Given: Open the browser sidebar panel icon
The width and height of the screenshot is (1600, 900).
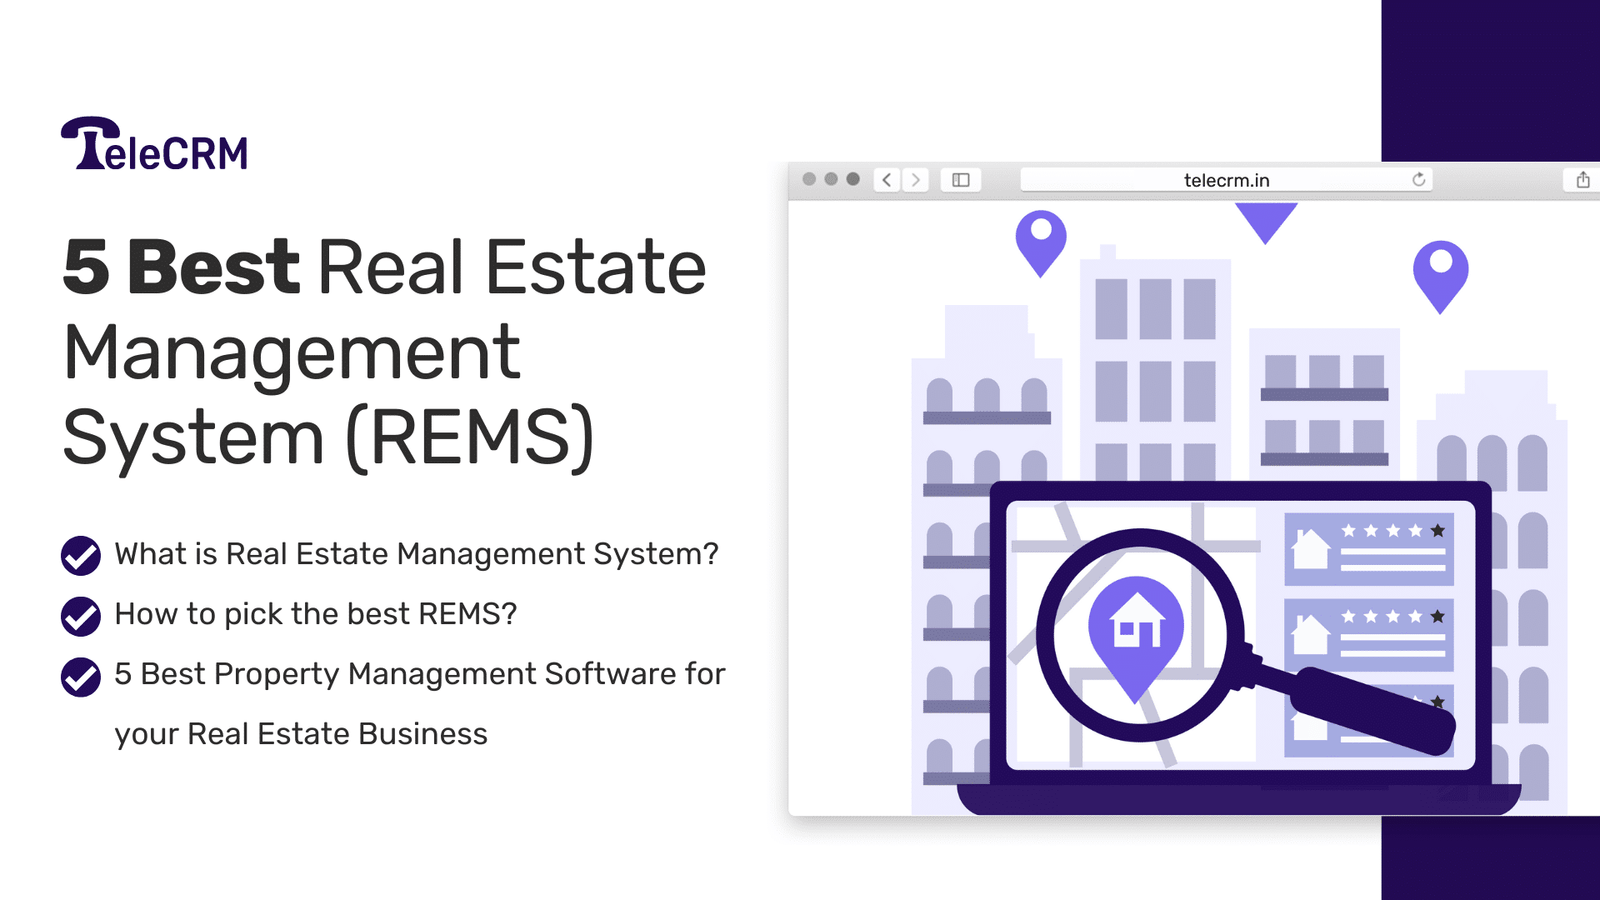Looking at the screenshot, I should coord(960,180).
